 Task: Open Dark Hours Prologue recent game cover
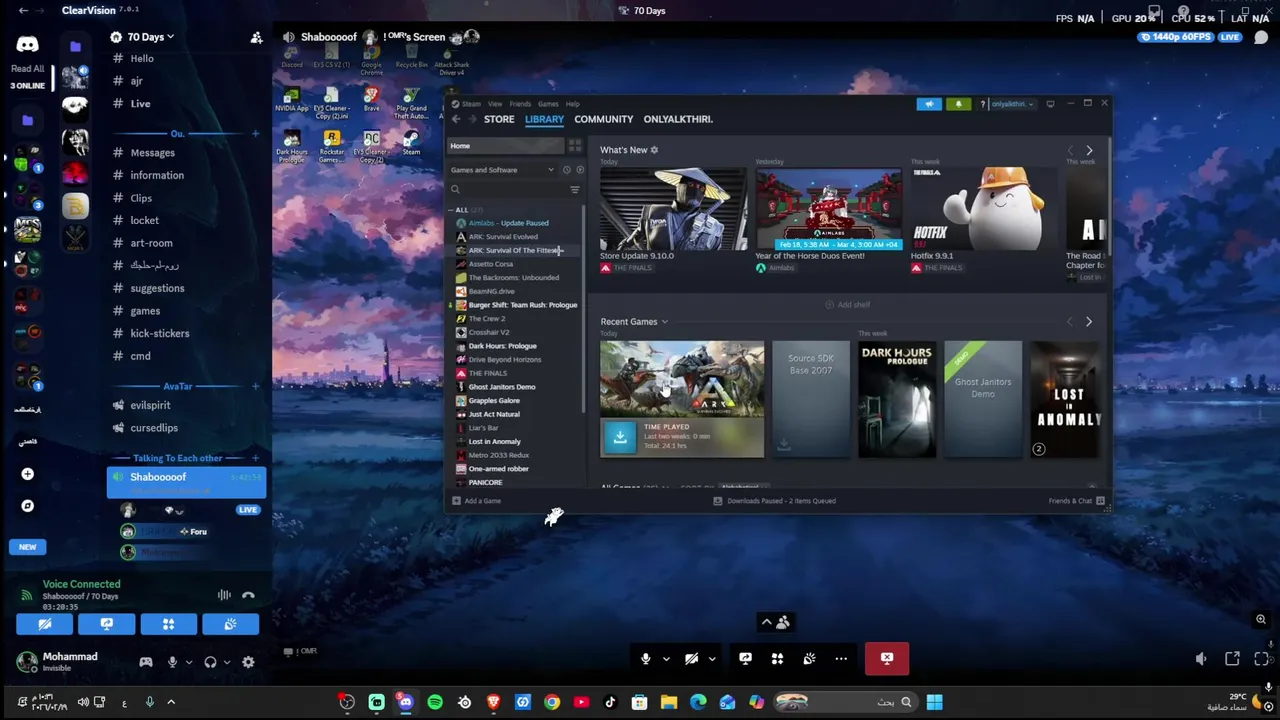coord(897,400)
